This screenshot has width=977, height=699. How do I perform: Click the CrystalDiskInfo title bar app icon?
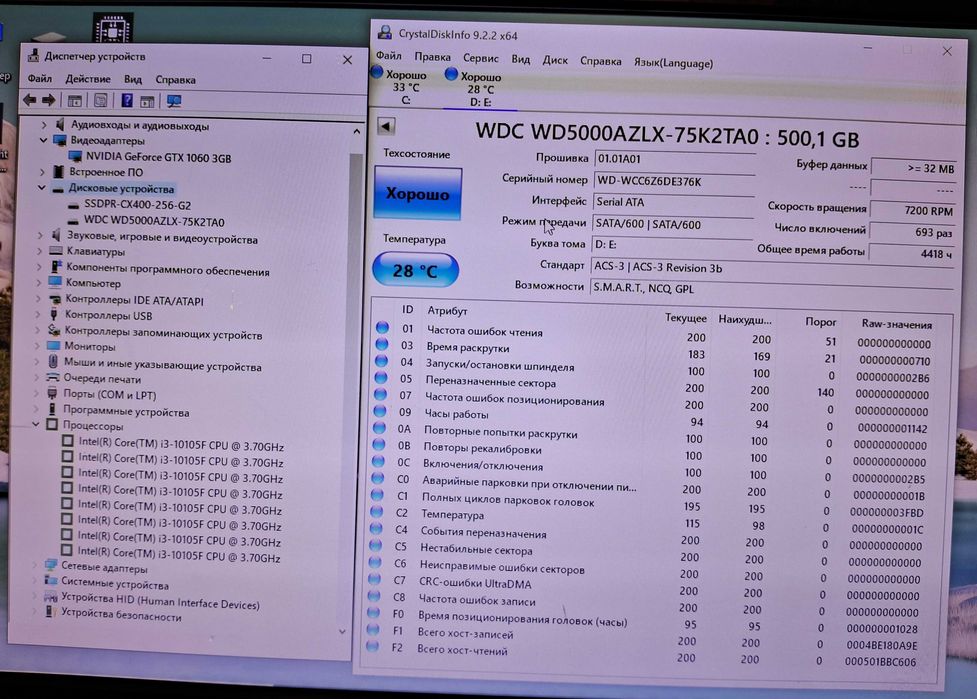click(x=385, y=32)
